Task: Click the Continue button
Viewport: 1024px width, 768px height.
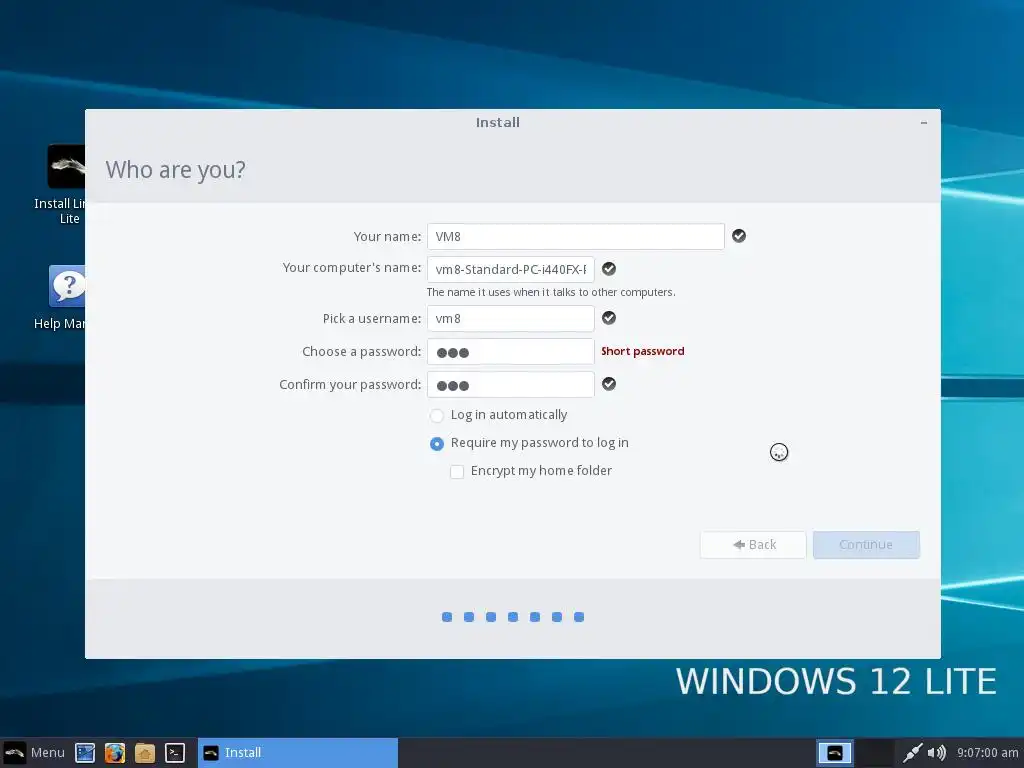Action: coord(866,545)
